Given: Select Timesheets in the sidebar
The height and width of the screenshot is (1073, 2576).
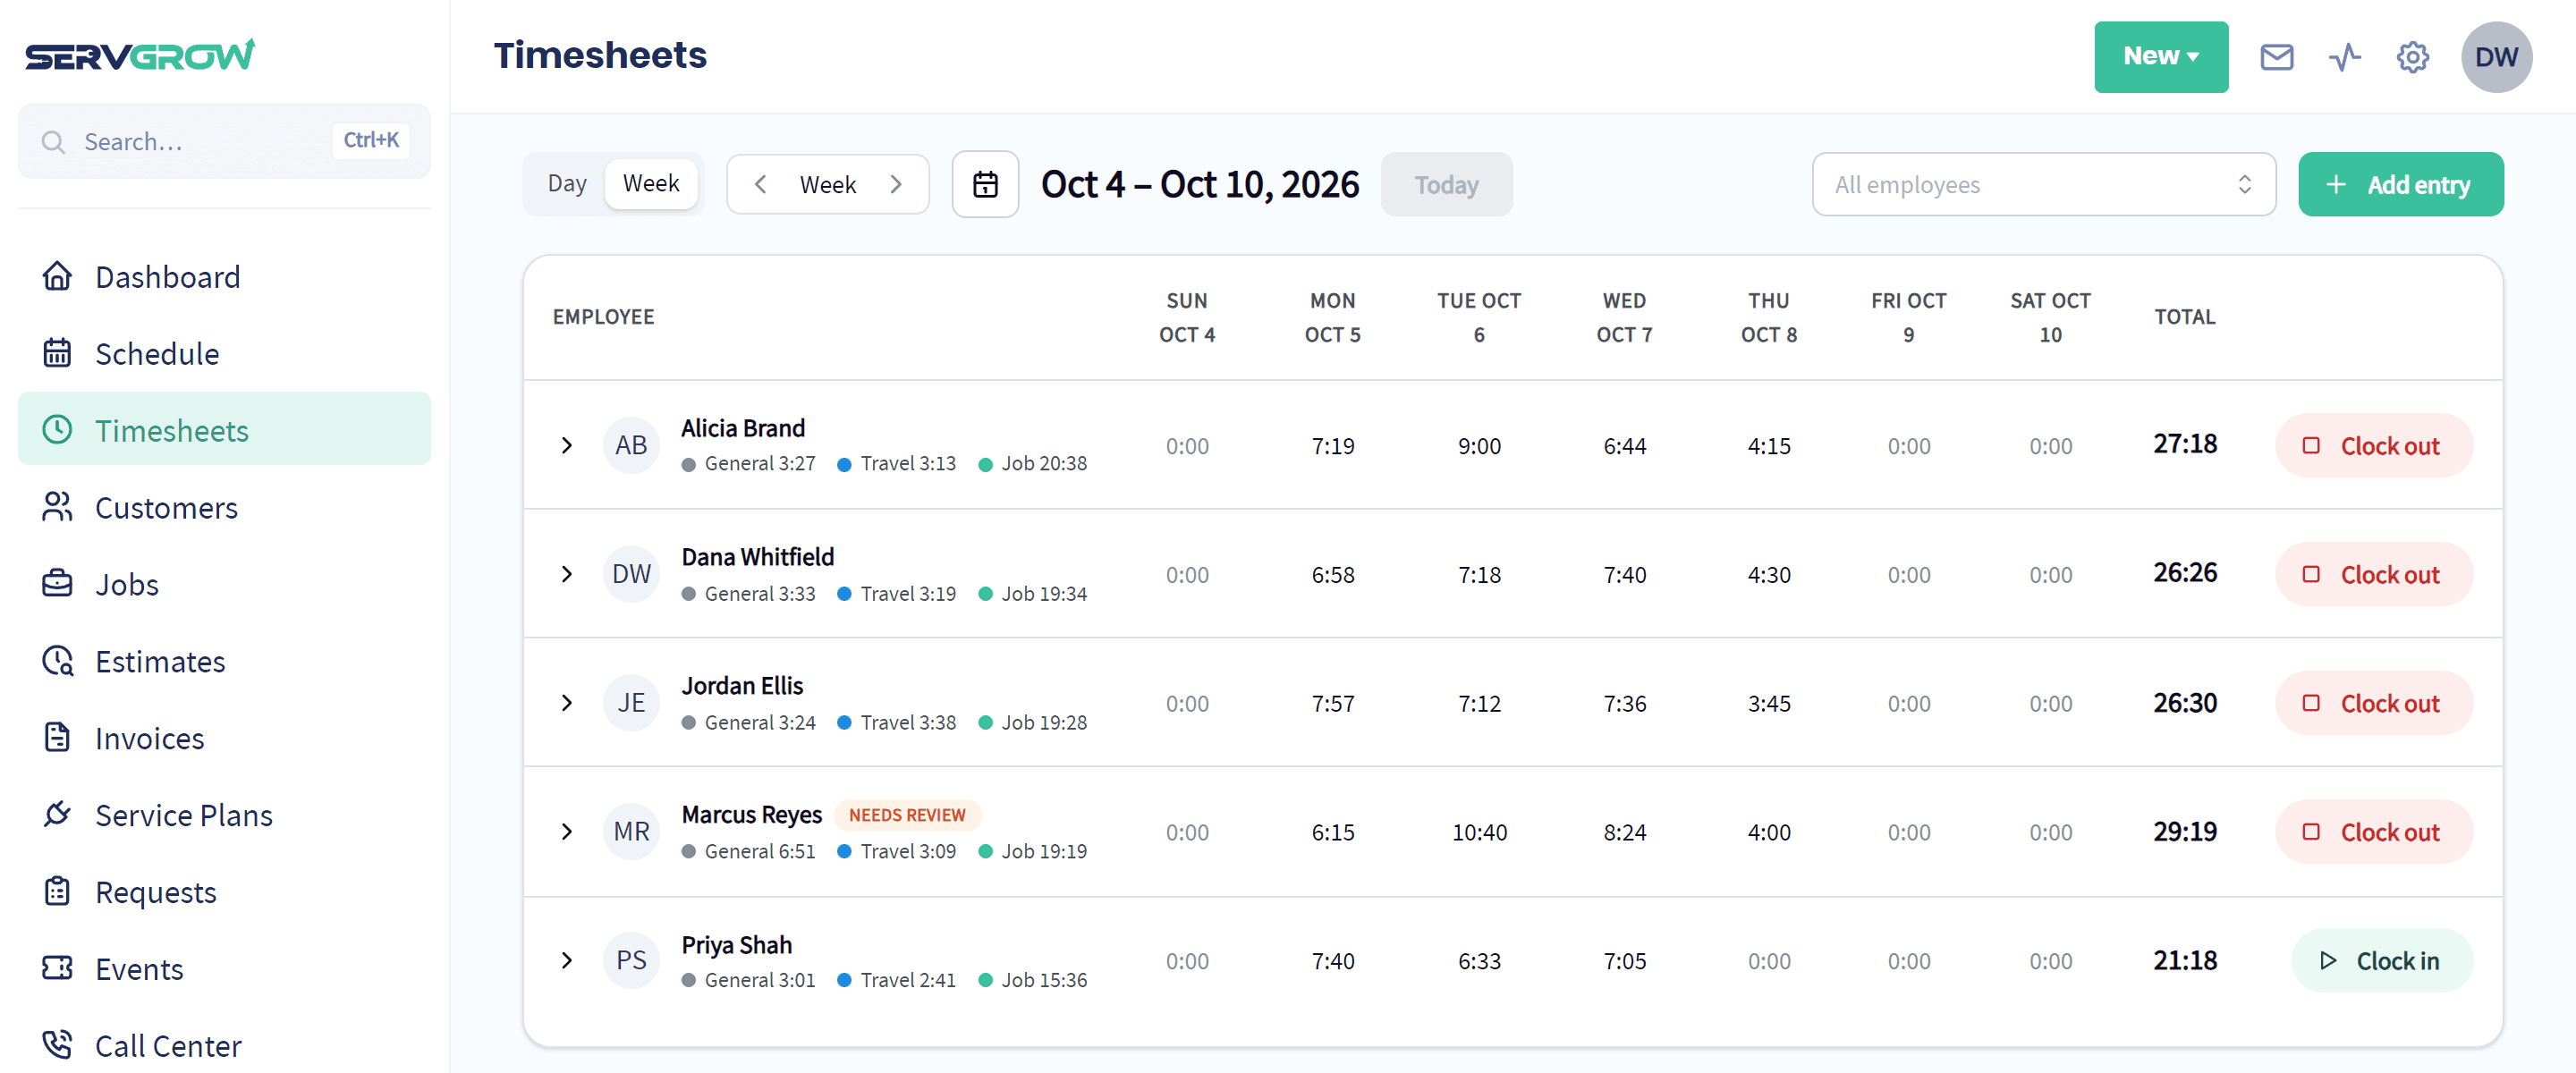Looking at the screenshot, I should pos(224,430).
